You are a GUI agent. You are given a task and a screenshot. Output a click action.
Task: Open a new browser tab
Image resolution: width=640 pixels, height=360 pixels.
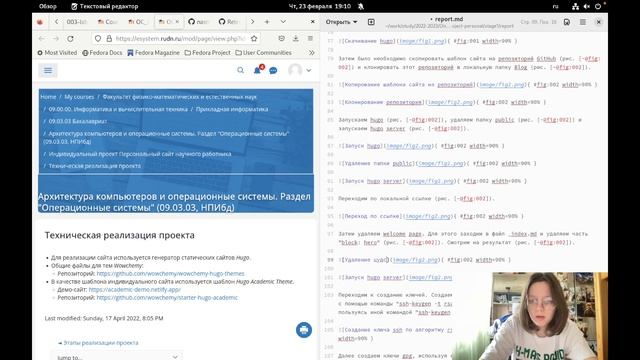(x=267, y=22)
